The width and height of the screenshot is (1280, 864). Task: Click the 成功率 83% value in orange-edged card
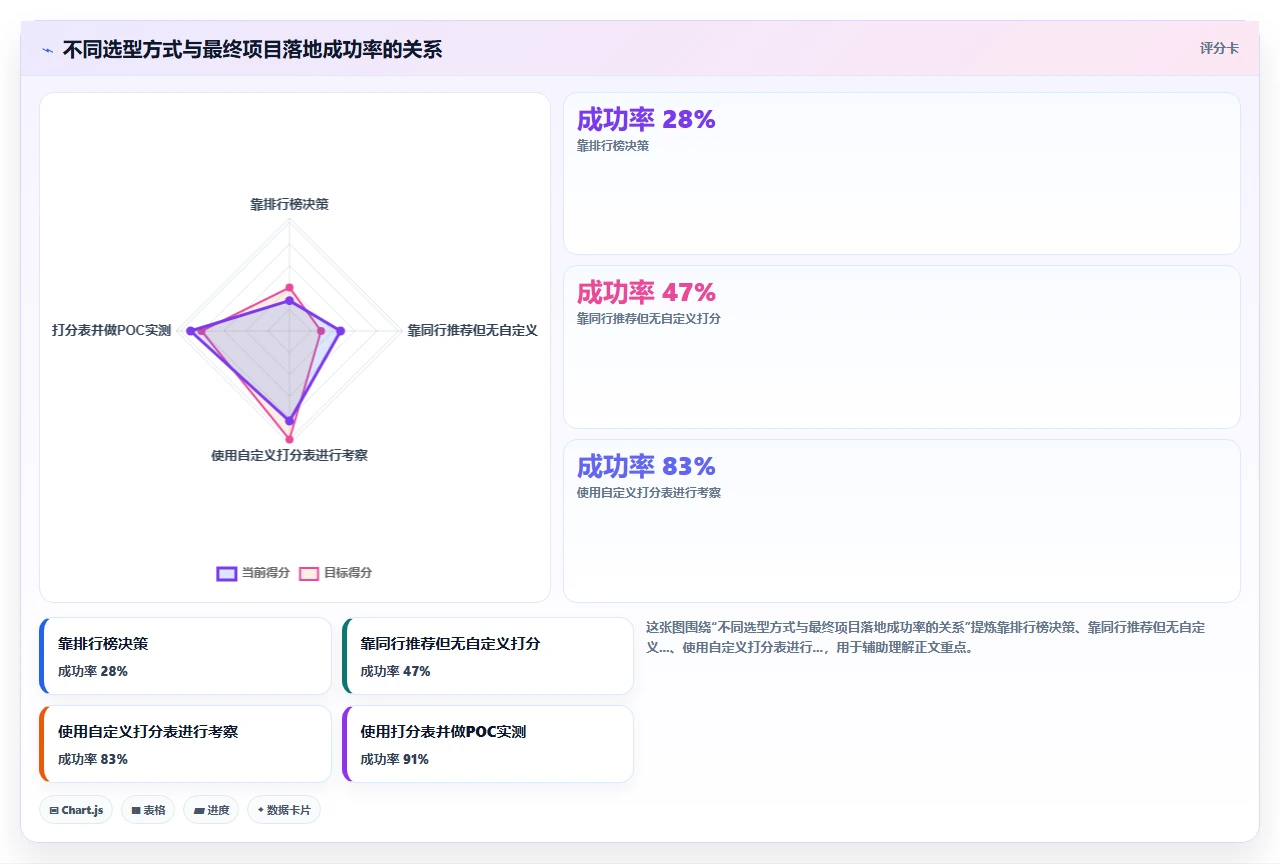pos(93,760)
